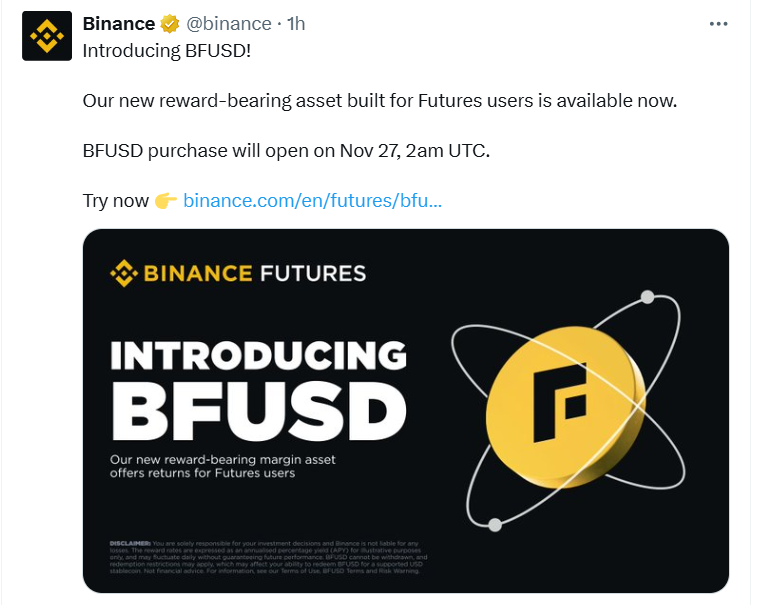This screenshot has width=781, height=605.
Task: Click the disclaimer text at the image bottom
Action: [x=268, y=557]
